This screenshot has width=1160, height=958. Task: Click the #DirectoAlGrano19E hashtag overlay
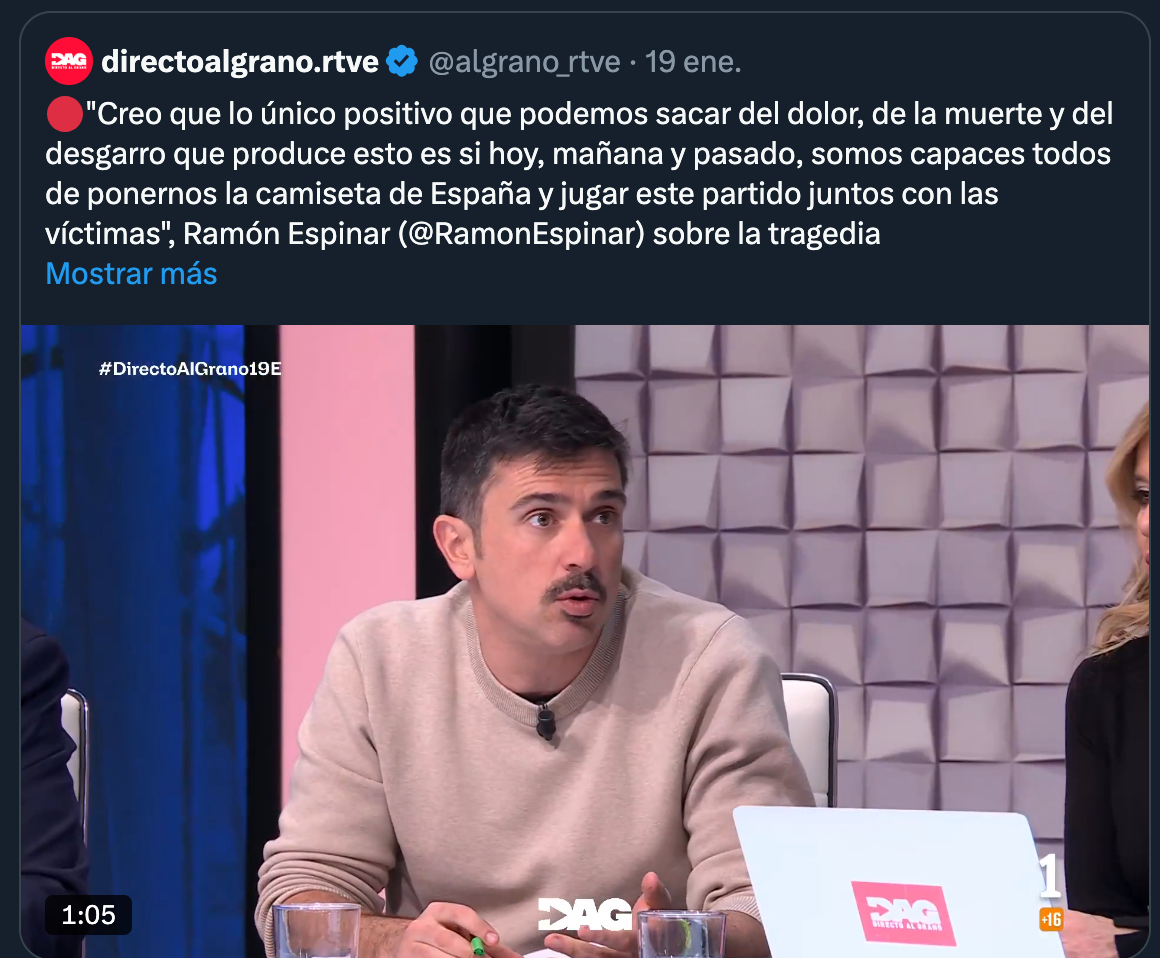(190, 368)
